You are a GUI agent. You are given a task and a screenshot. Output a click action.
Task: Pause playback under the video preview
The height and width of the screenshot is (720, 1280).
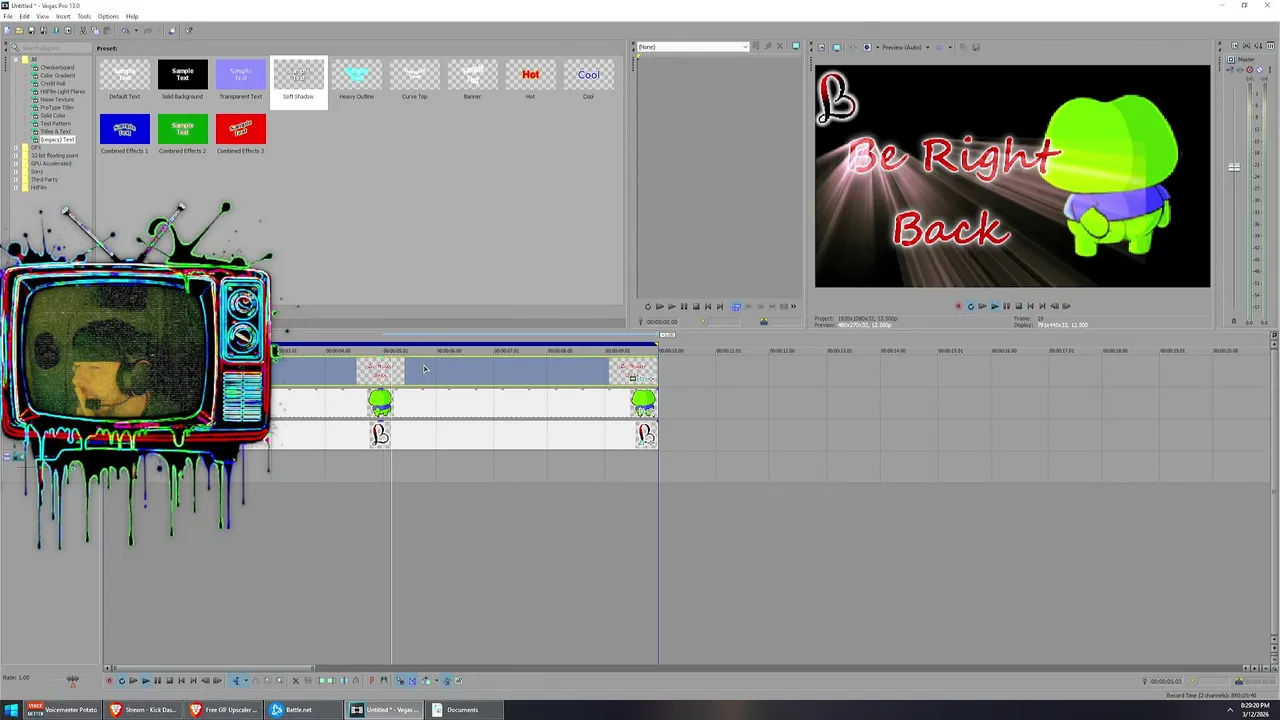(1006, 306)
